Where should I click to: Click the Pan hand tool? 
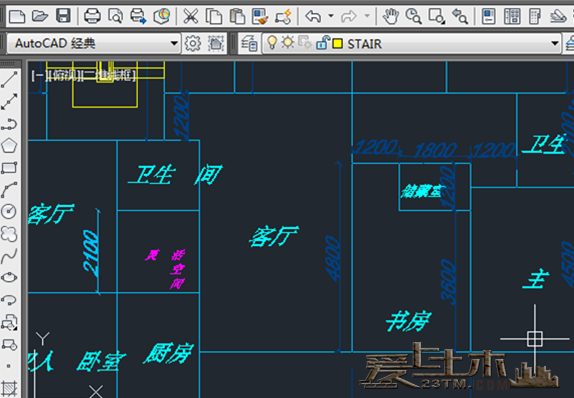pyautogui.click(x=391, y=16)
